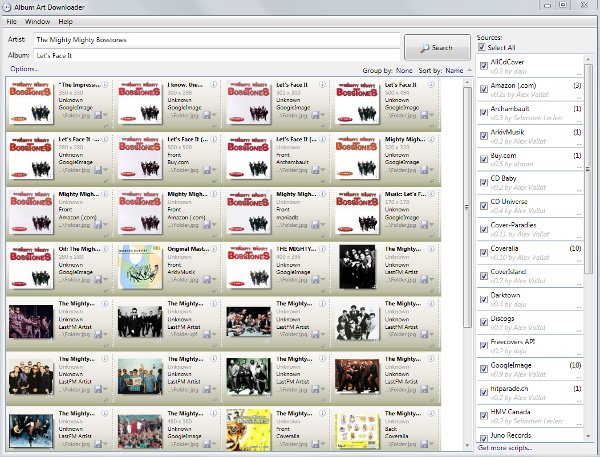Save the ArkivMusic cover image
Image resolution: width=600 pixels, height=457 pixels.
pyautogui.click(x=207, y=279)
